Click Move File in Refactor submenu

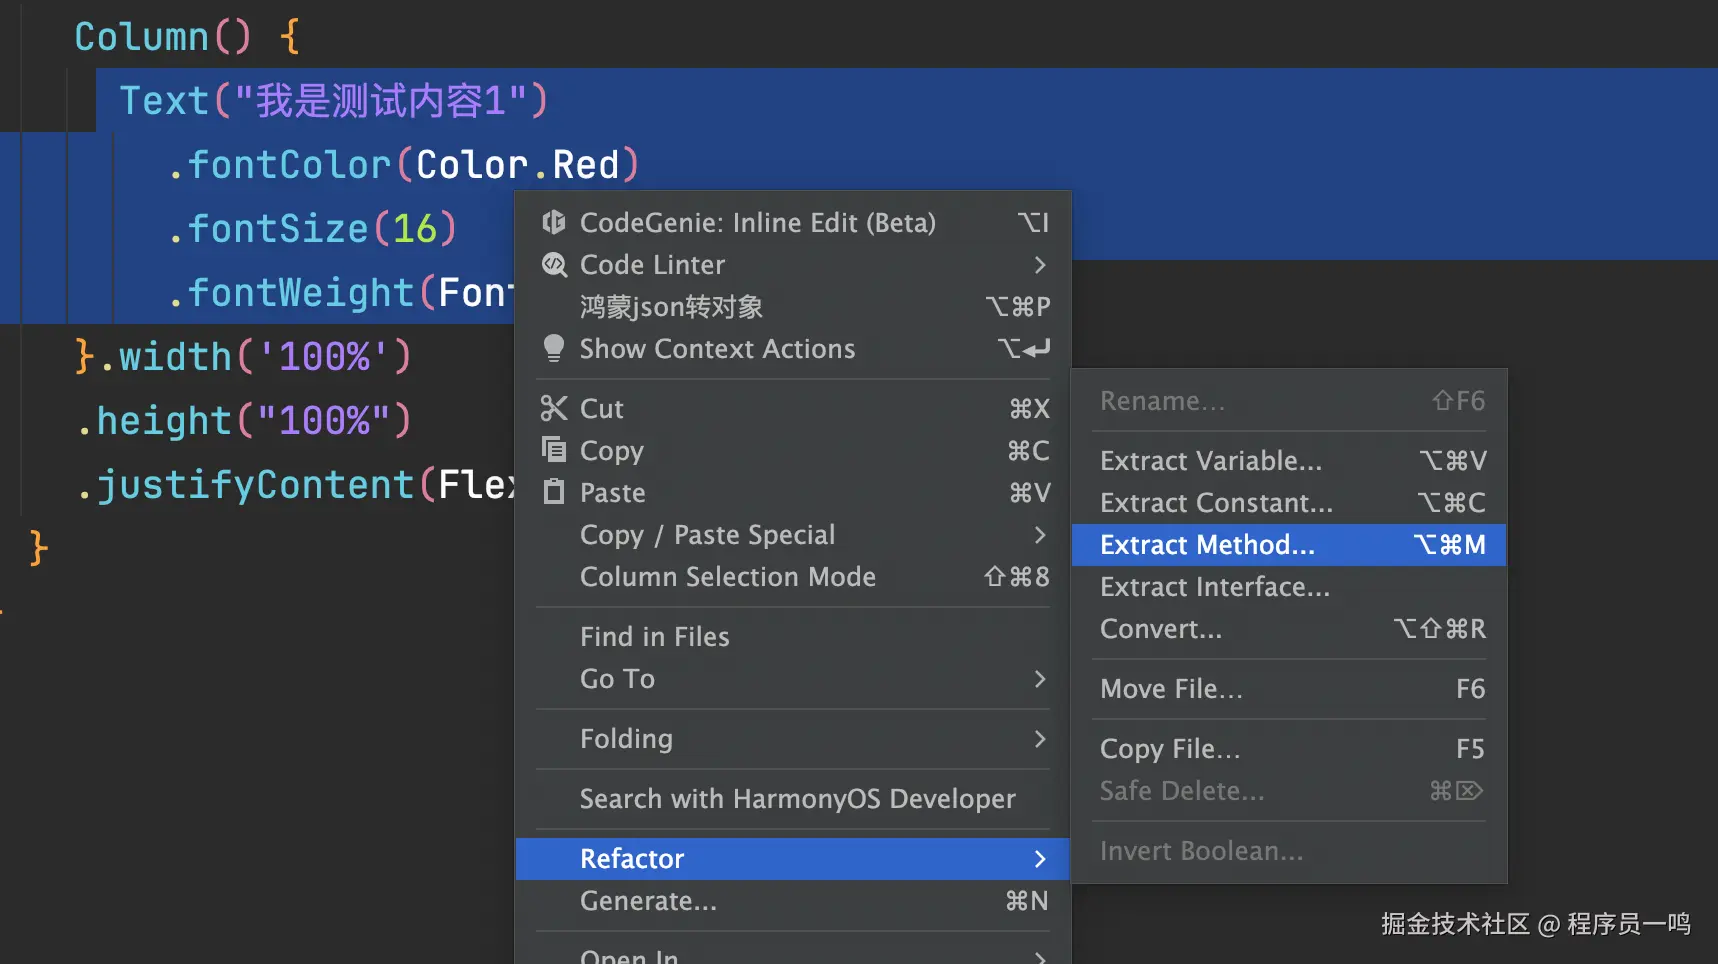click(x=1171, y=689)
